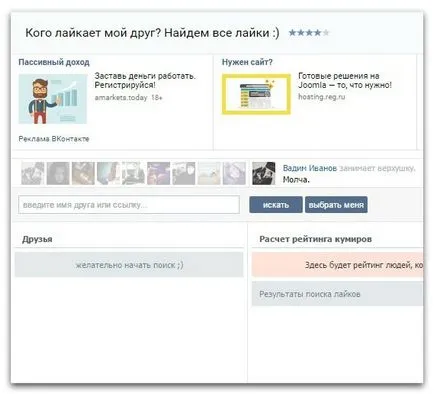The width and height of the screenshot is (434, 394).
Task: Click 'Здесь будет рейтинг людей' notice
Action: 337,265
